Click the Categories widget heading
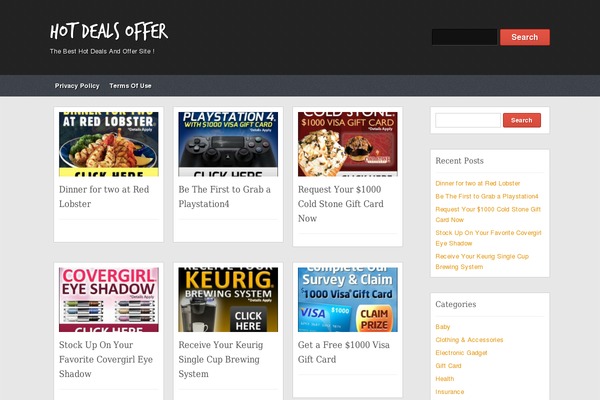This screenshot has height=400, width=600. 456,304
